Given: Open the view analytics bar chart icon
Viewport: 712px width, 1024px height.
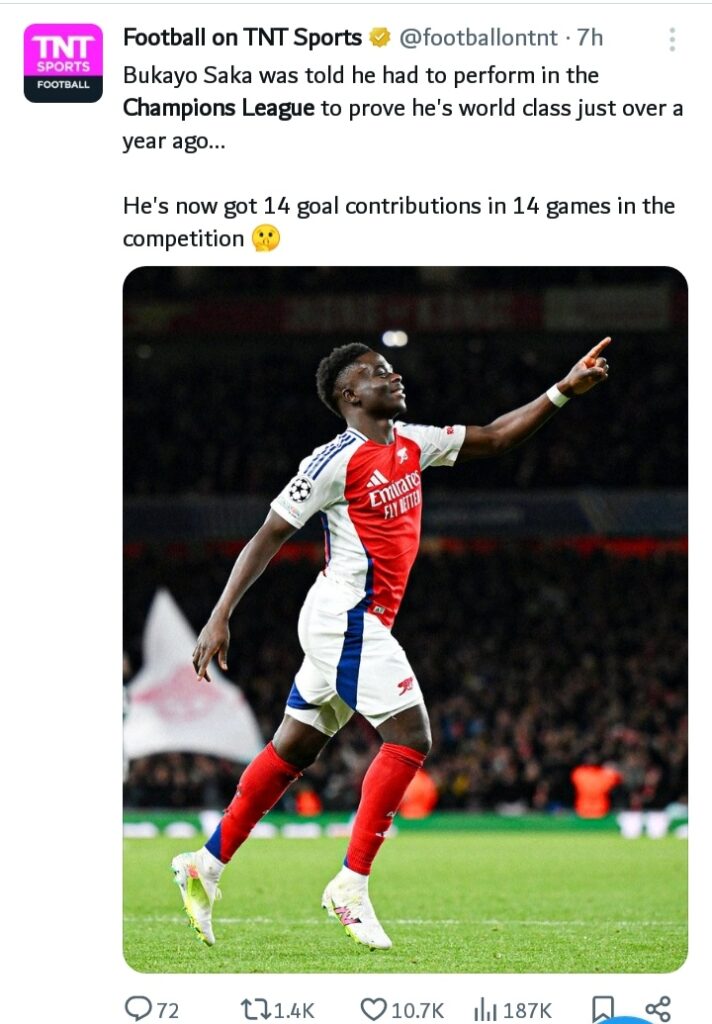Looking at the screenshot, I should (x=484, y=1009).
